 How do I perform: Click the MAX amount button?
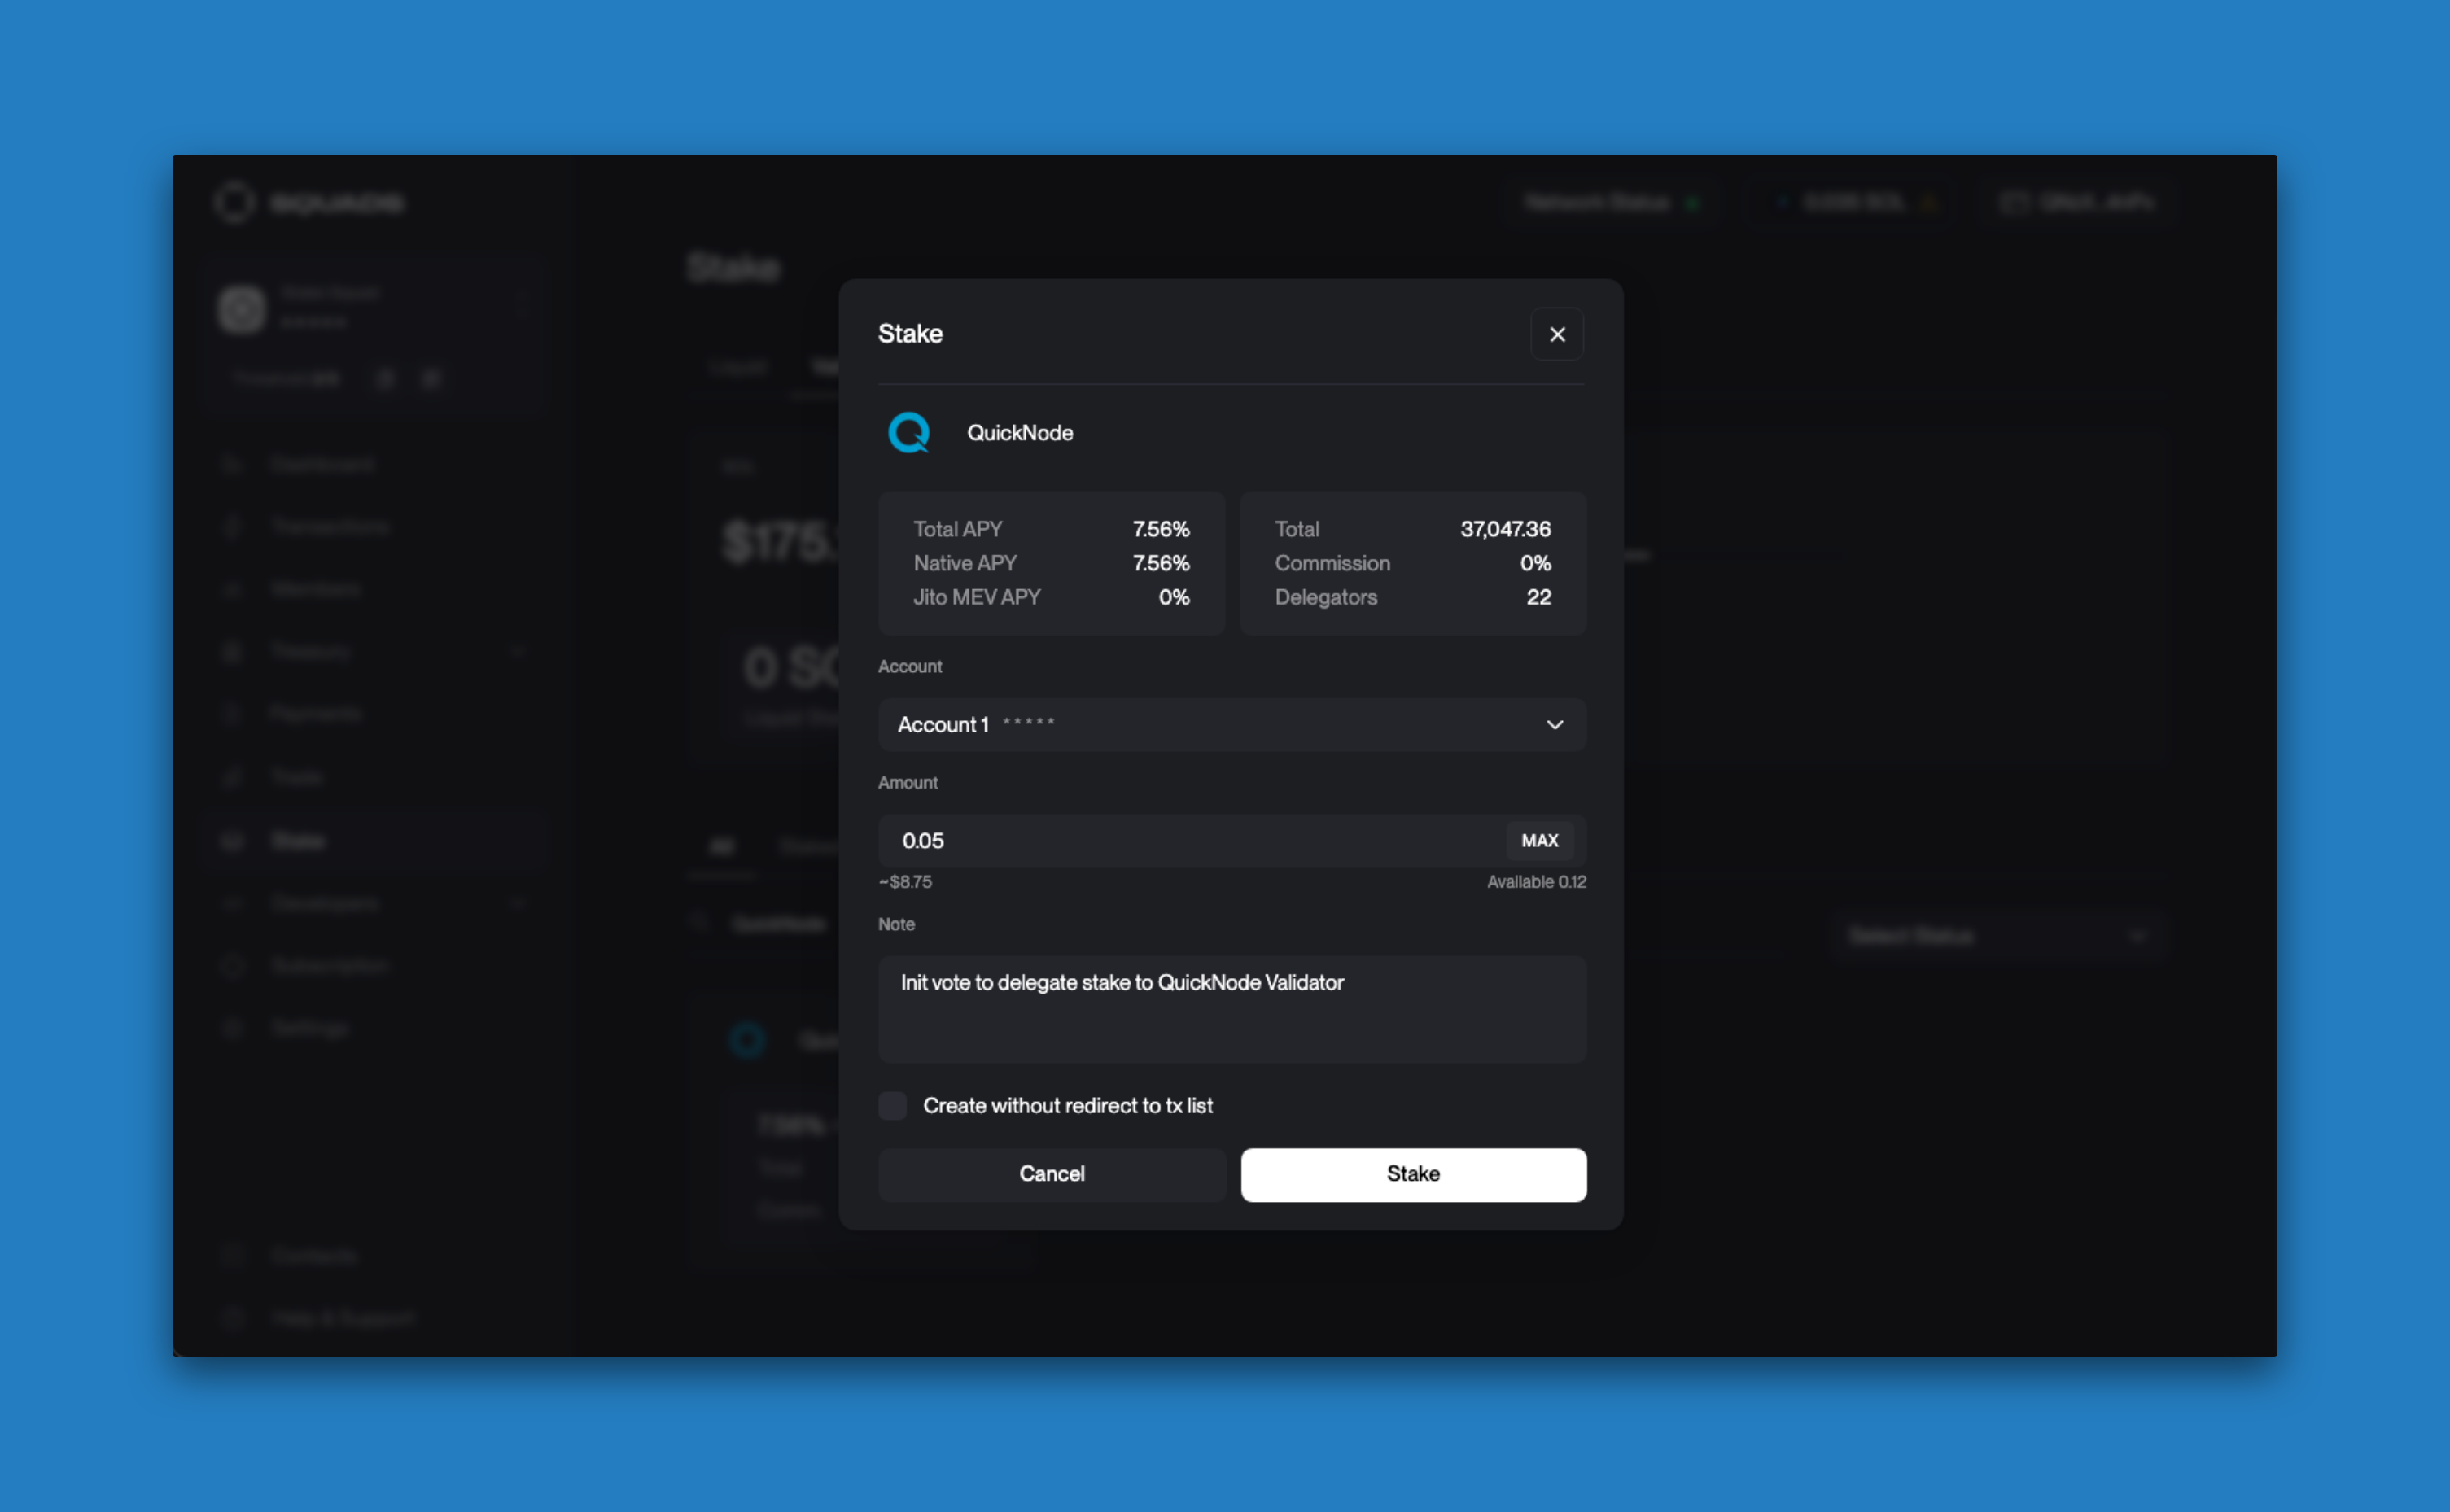click(1538, 840)
